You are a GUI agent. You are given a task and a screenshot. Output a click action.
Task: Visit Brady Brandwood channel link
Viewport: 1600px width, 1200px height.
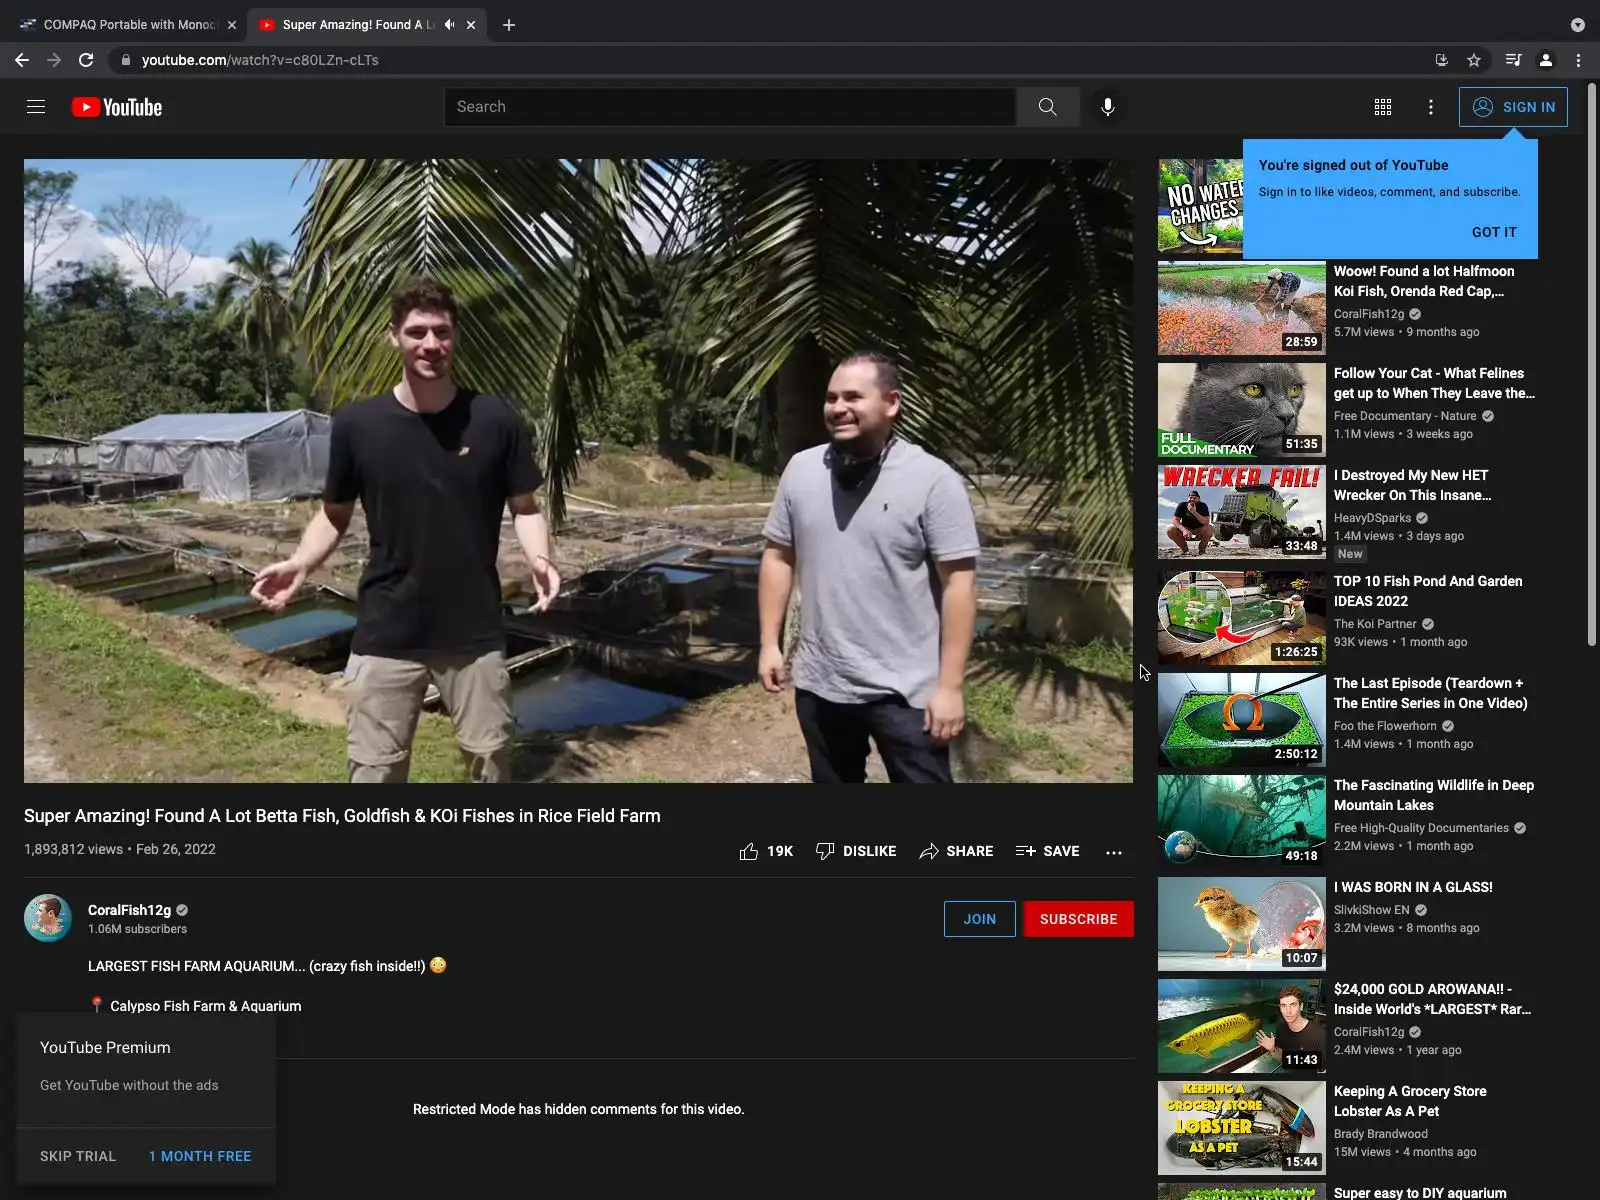click(1380, 1134)
